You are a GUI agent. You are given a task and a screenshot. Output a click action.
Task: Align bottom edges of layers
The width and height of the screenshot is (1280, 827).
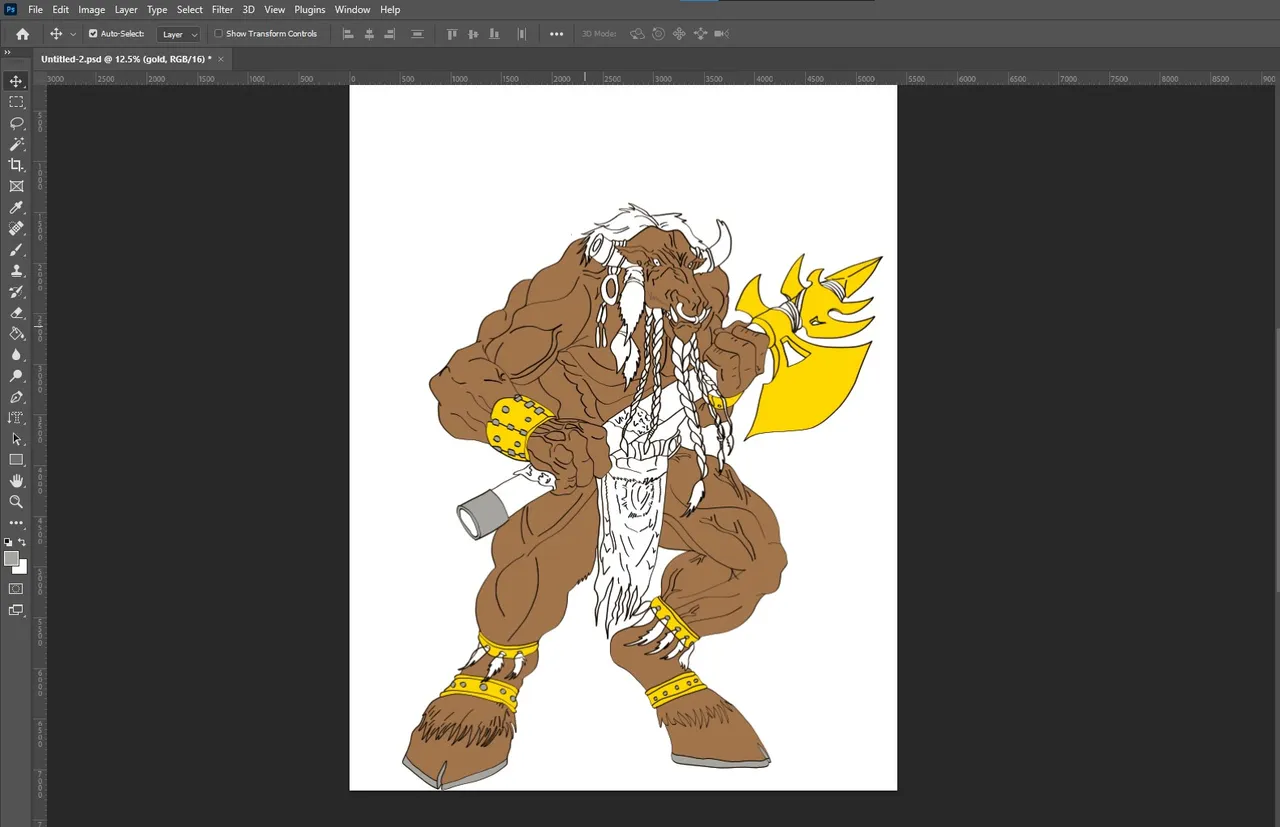point(494,34)
